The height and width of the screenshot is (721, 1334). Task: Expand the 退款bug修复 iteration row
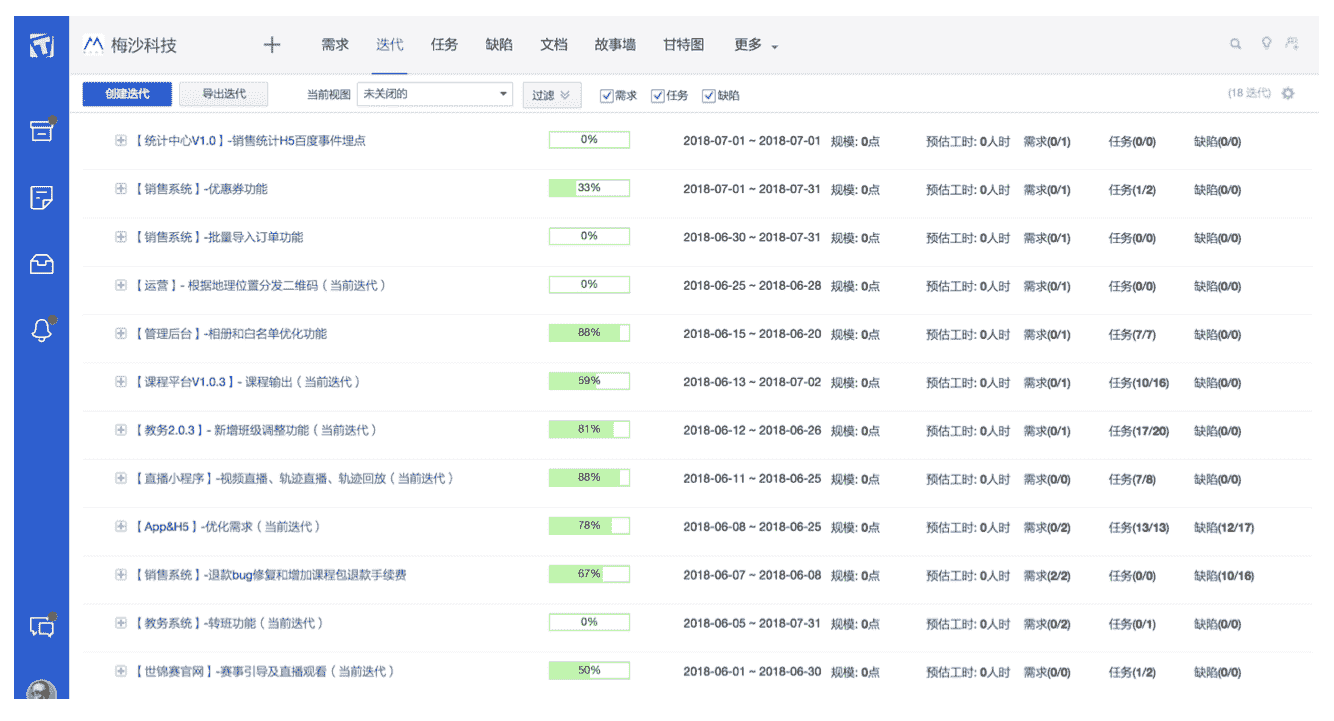(x=120, y=575)
